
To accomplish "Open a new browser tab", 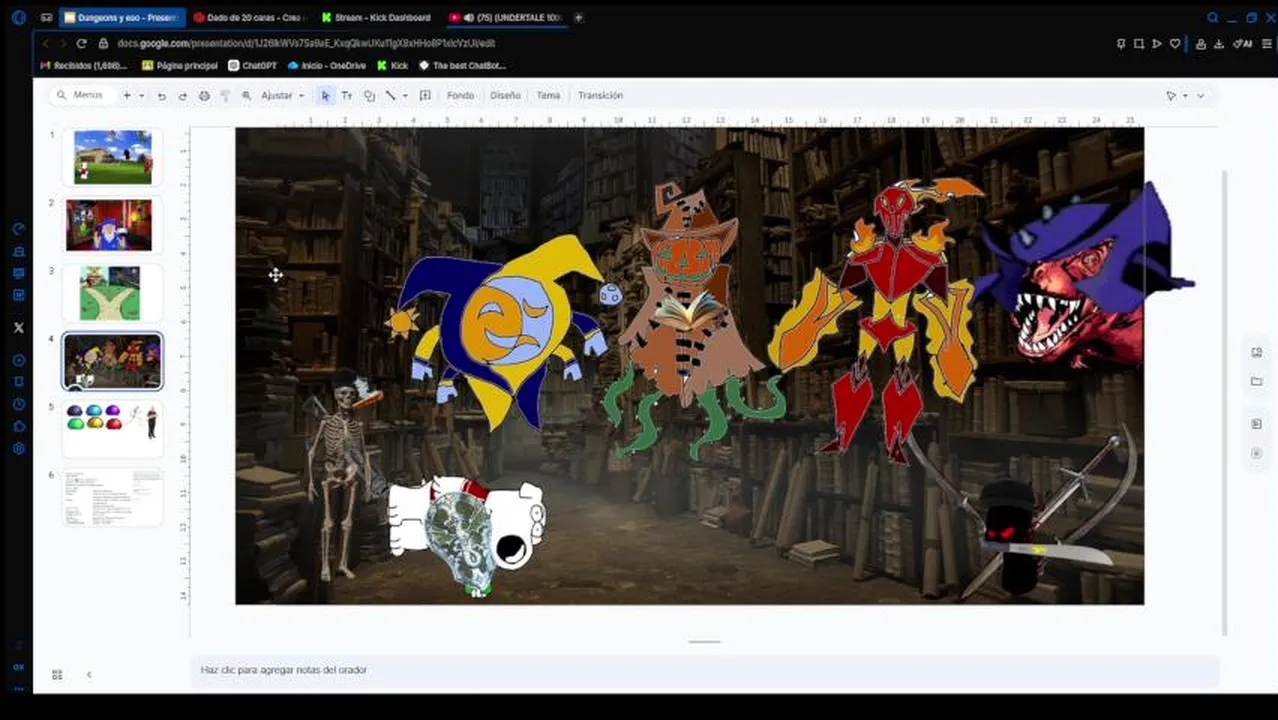I will pyautogui.click(x=578, y=18).
